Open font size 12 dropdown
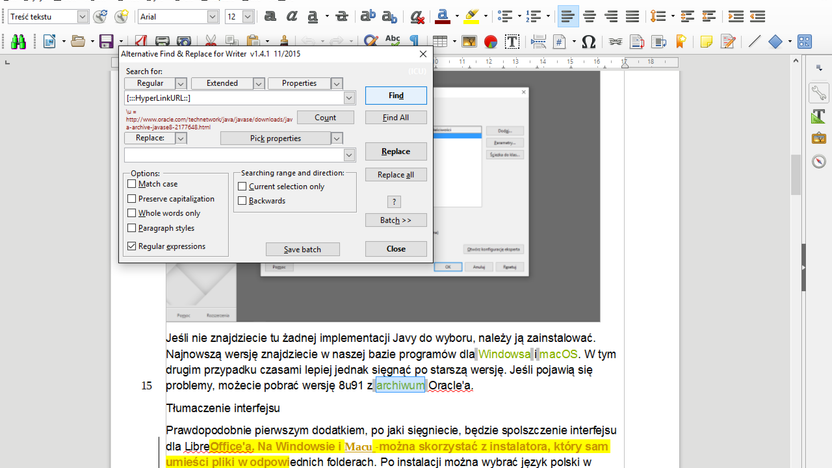The width and height of the screenshot is (832, 468). point(247,16)
